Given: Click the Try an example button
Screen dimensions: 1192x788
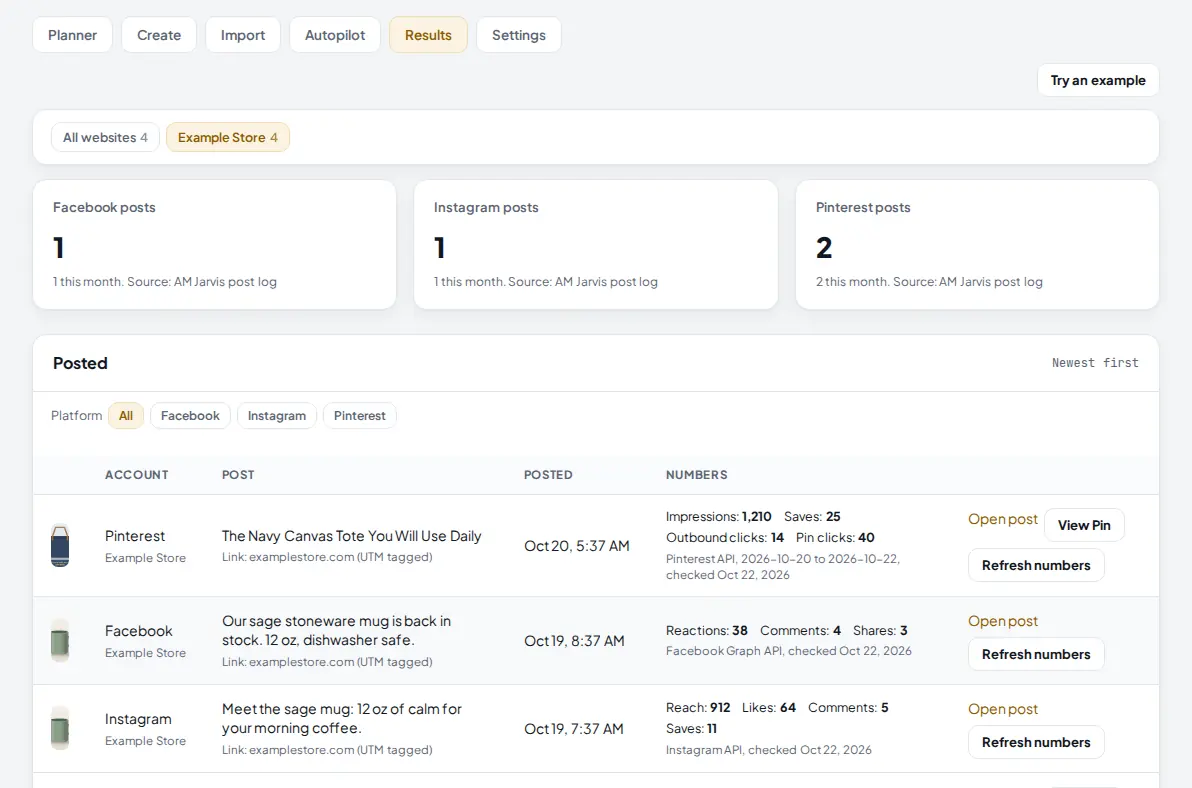Looking at the screenshot, I should pyautogui.click(x=1098, y=80).
